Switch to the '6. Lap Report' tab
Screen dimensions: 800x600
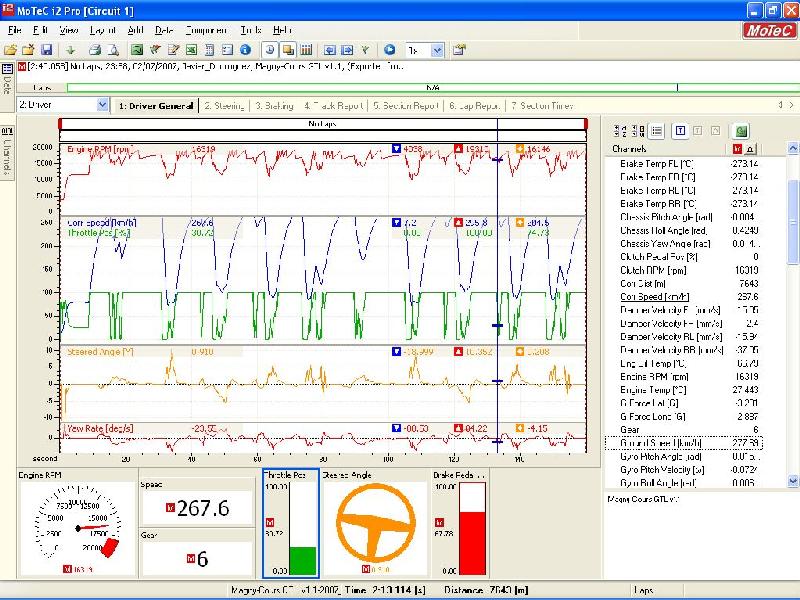(474, 106)
